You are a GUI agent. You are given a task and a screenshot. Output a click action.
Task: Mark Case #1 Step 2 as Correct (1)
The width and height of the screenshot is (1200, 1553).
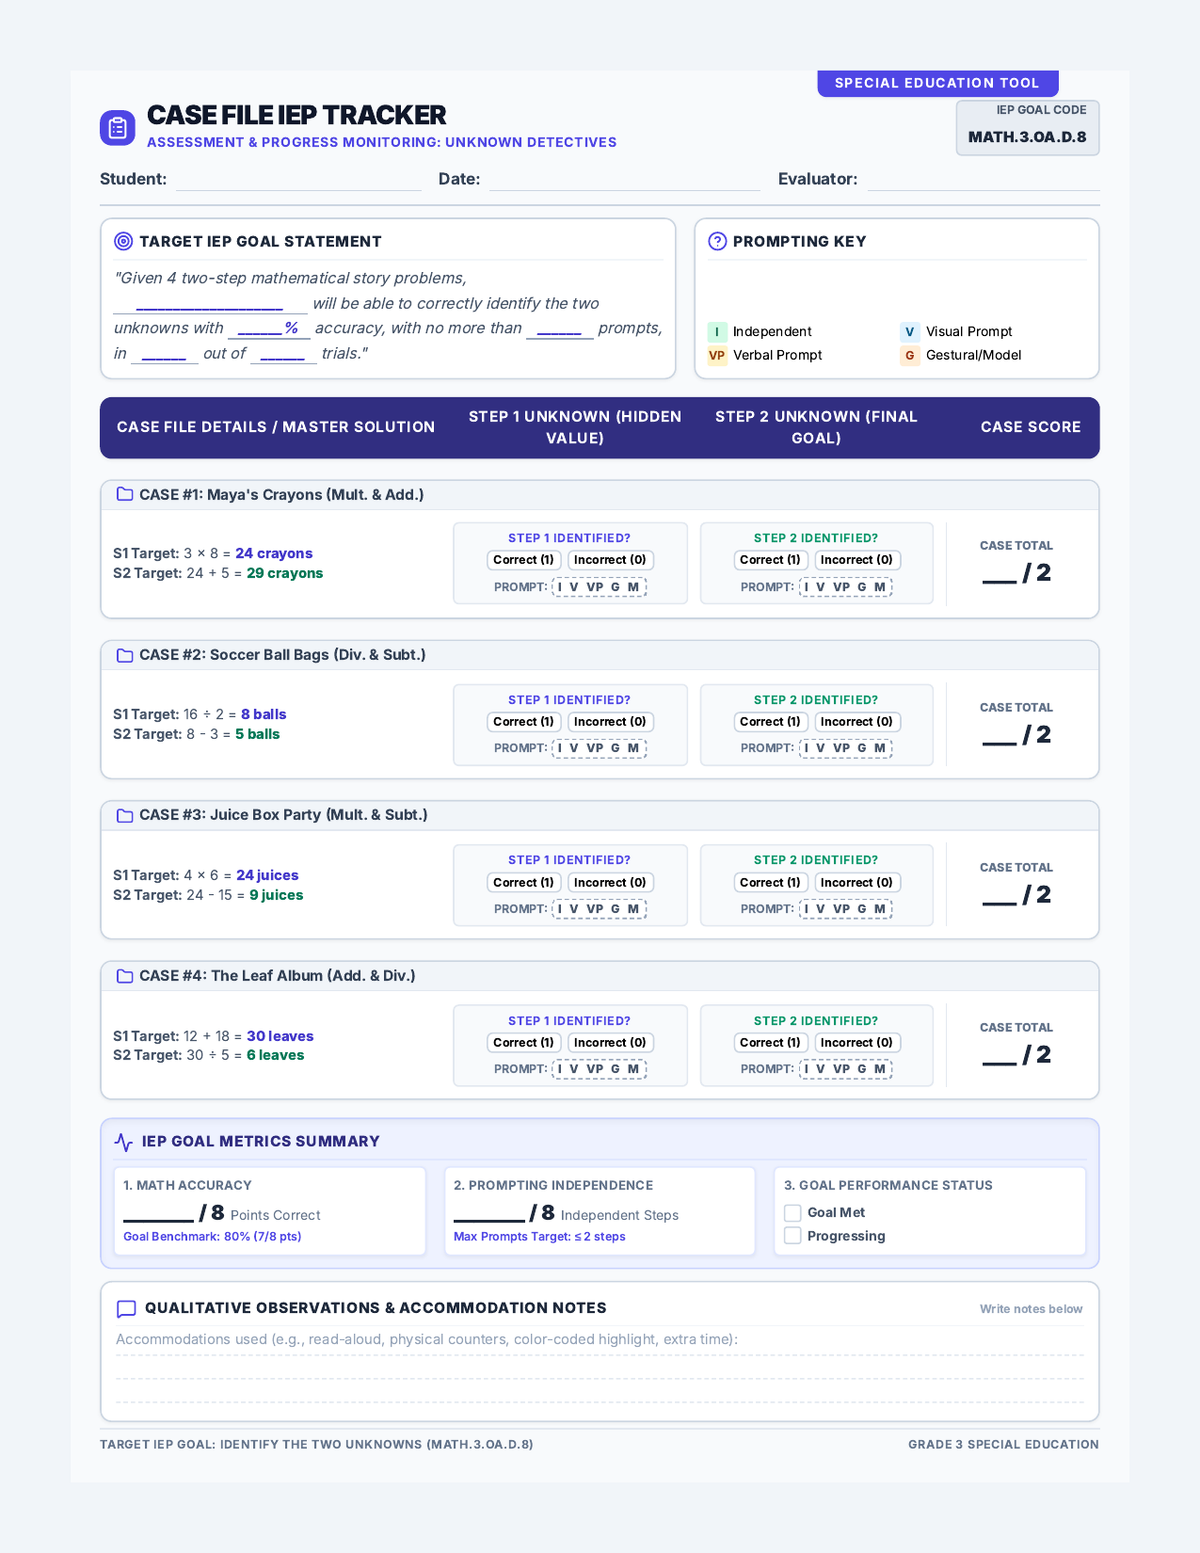click(x=771, y=560)
